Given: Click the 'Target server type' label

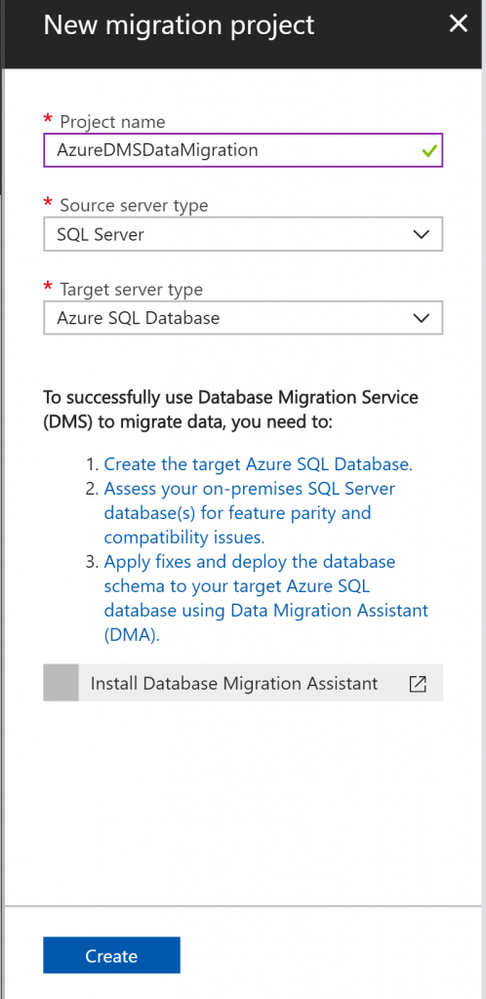Looking at the screenshot, I should click(131, 289).
